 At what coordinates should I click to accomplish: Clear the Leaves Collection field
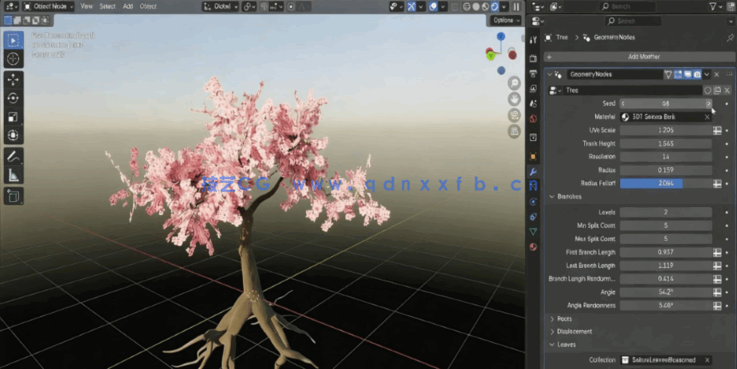coord(707,360)
